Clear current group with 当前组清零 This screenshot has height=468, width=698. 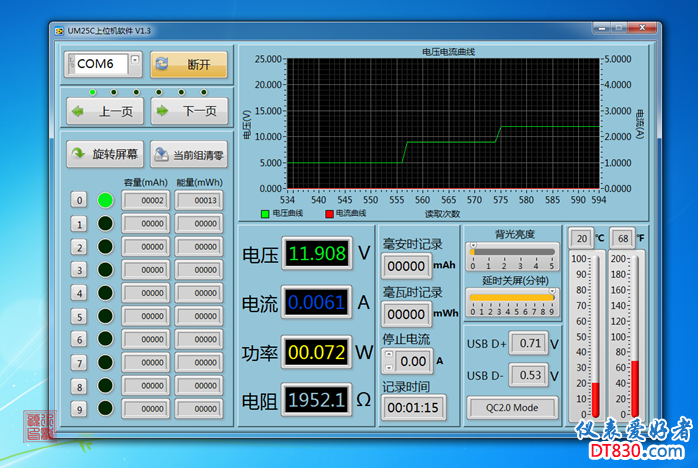point(188,155)
